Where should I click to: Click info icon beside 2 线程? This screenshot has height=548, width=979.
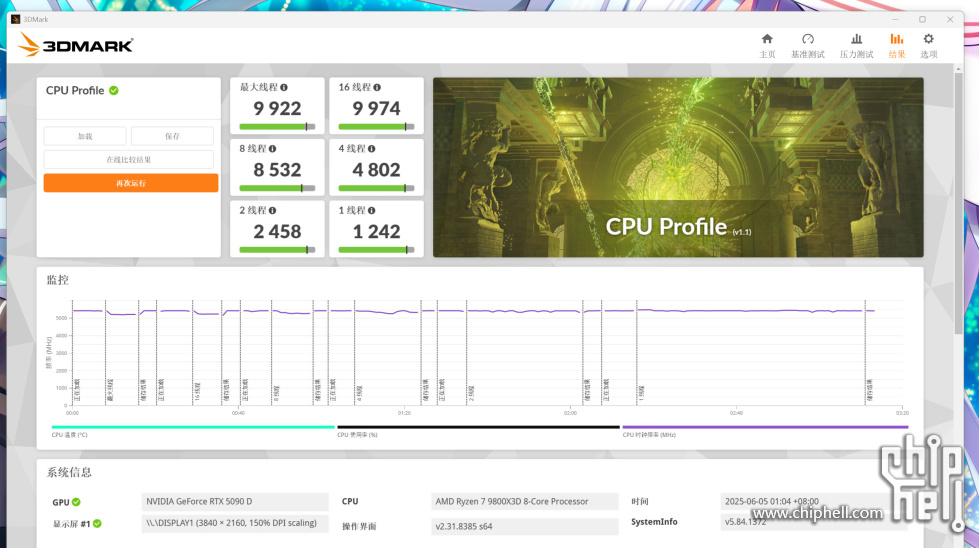tap(272, 210)
